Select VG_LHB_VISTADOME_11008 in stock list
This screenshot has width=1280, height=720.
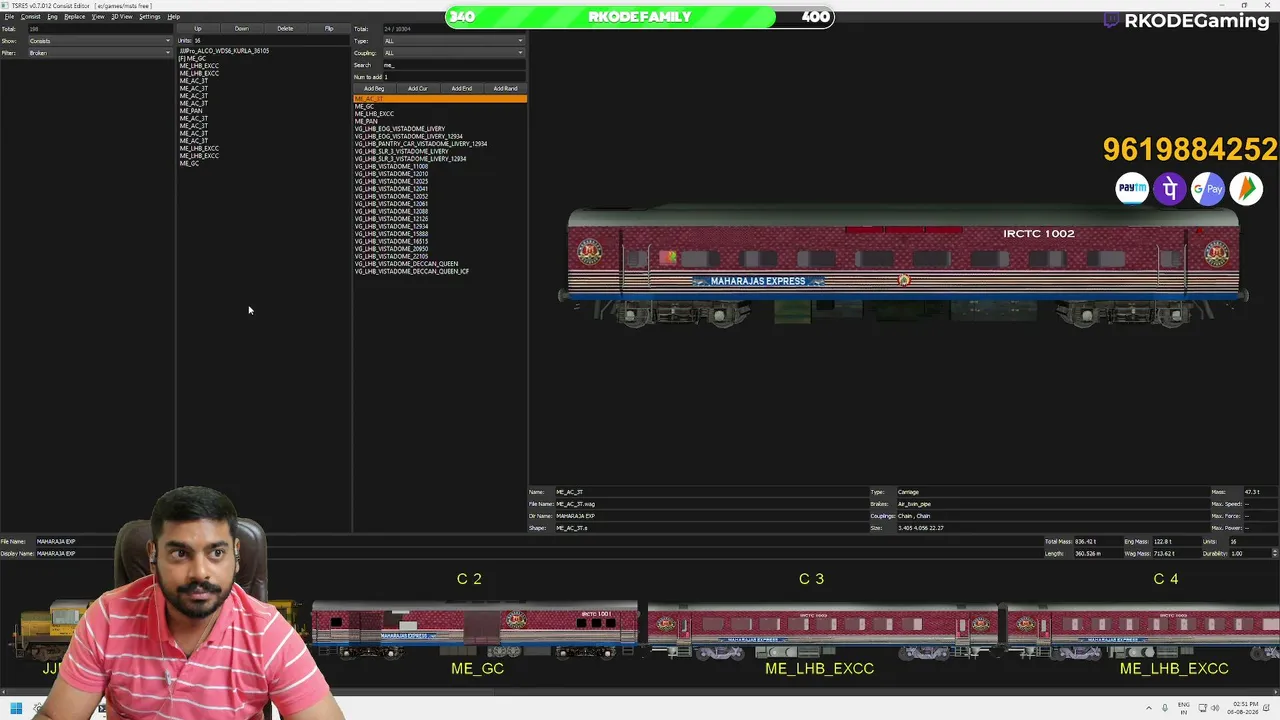point(391,167)
